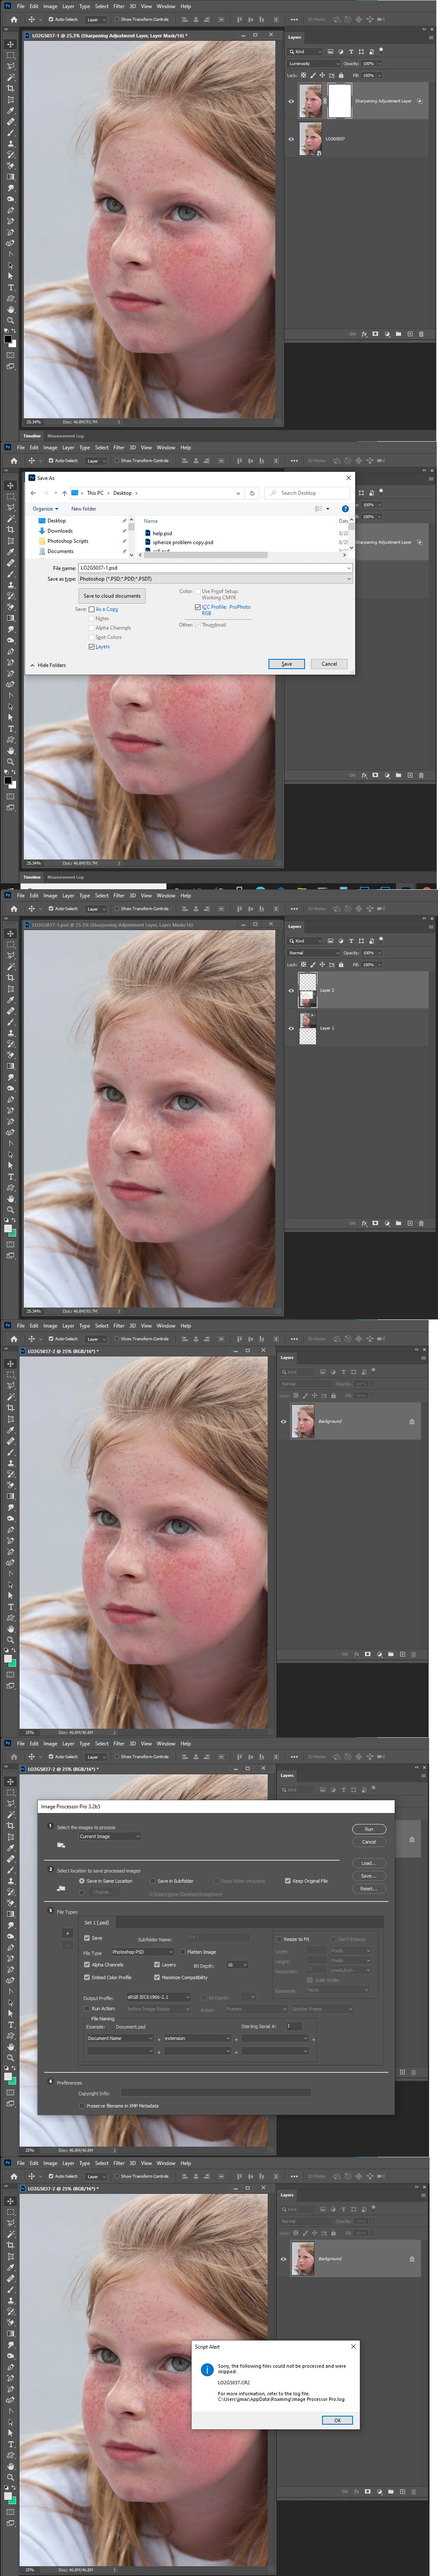Change the file view layout in Save As

coord(318,508)
